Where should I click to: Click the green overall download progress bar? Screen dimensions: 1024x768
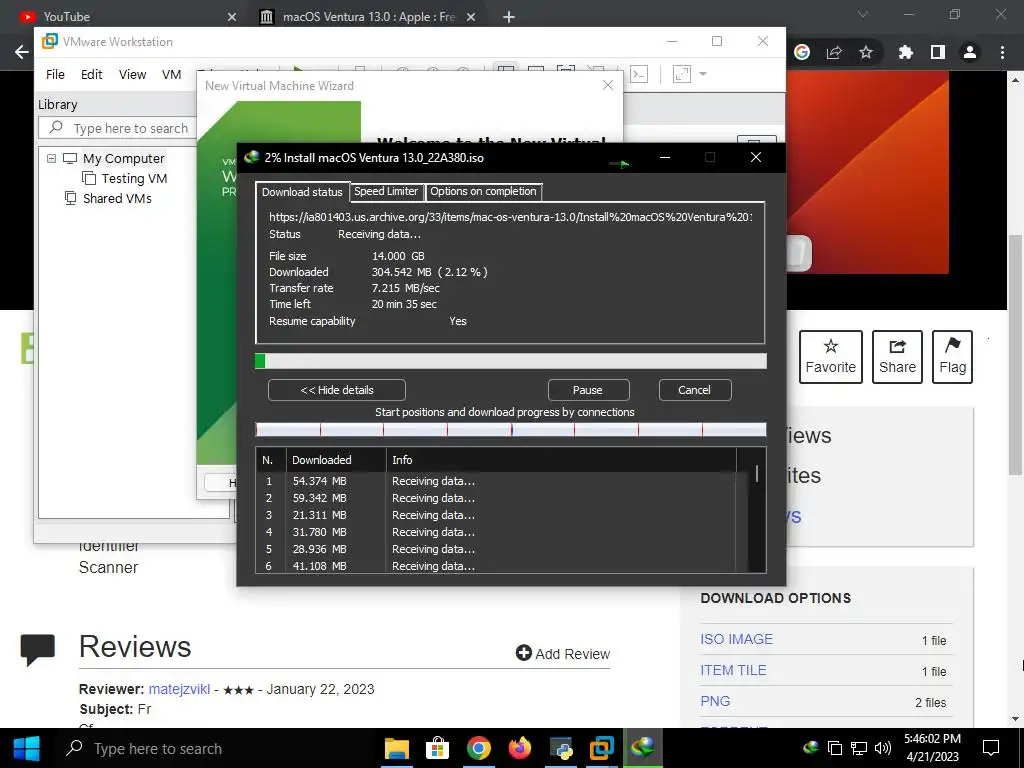[511, 361]
